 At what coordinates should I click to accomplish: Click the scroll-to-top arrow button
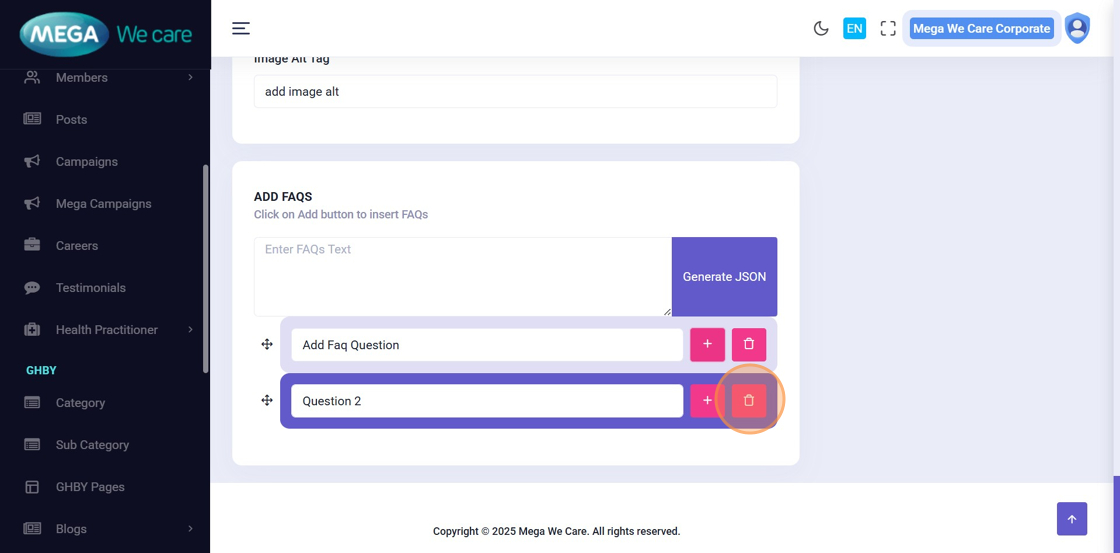[1071, 519]
